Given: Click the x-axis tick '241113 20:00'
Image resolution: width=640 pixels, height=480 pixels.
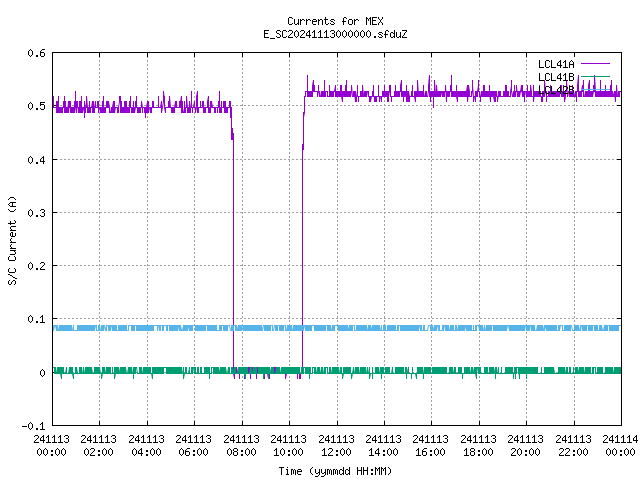Looking at the screenshot, I should click(x=525, y=446).
